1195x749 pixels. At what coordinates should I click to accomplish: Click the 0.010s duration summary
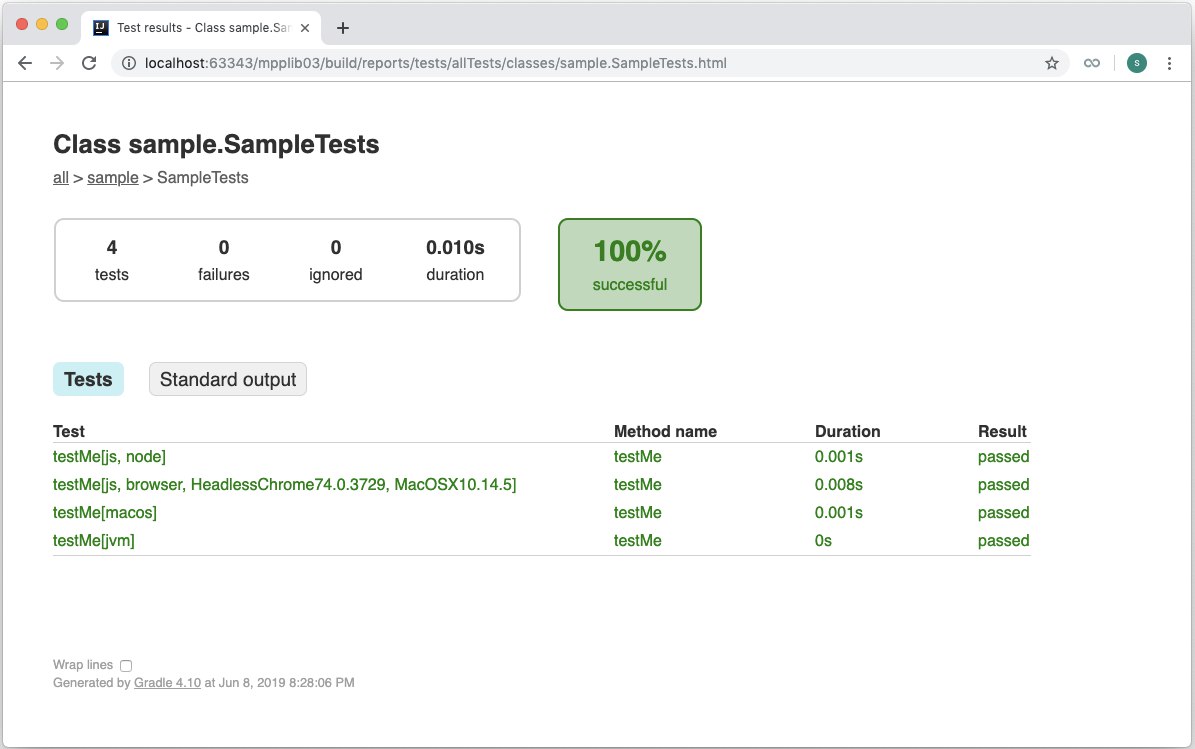pos(455,260)
